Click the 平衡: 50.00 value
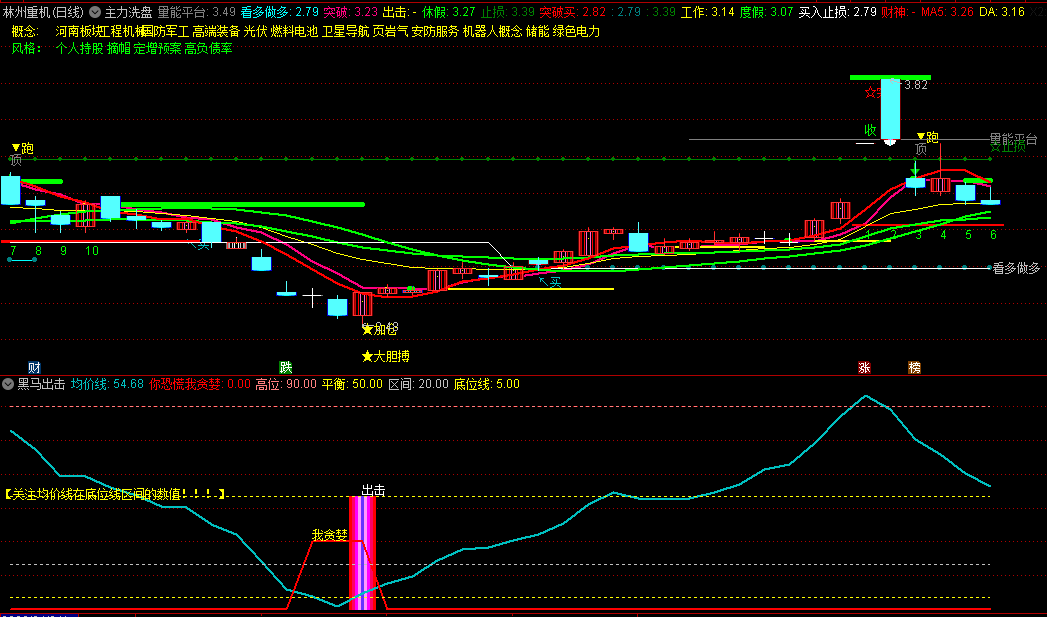The width and height of the screenshot is (1047, 617). pyautogui.click(x=352, y=384)
